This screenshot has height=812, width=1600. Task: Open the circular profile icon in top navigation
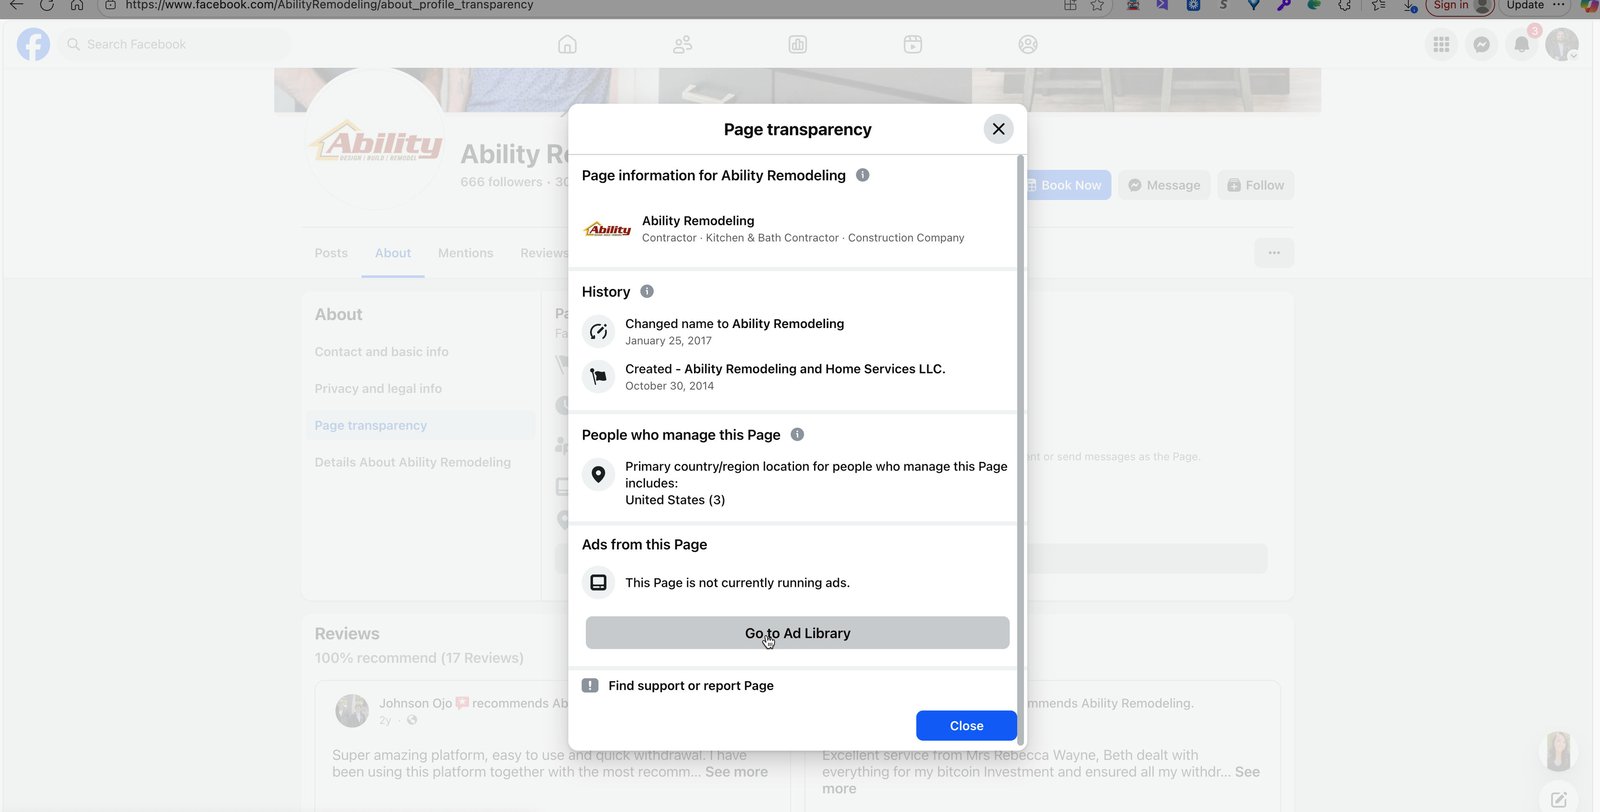coord(1028,44)
